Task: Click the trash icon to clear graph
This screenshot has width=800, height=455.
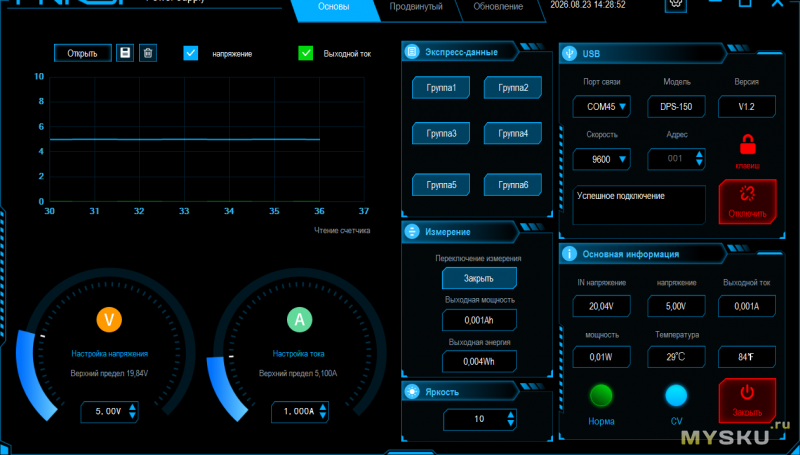Action: point(148,53)
